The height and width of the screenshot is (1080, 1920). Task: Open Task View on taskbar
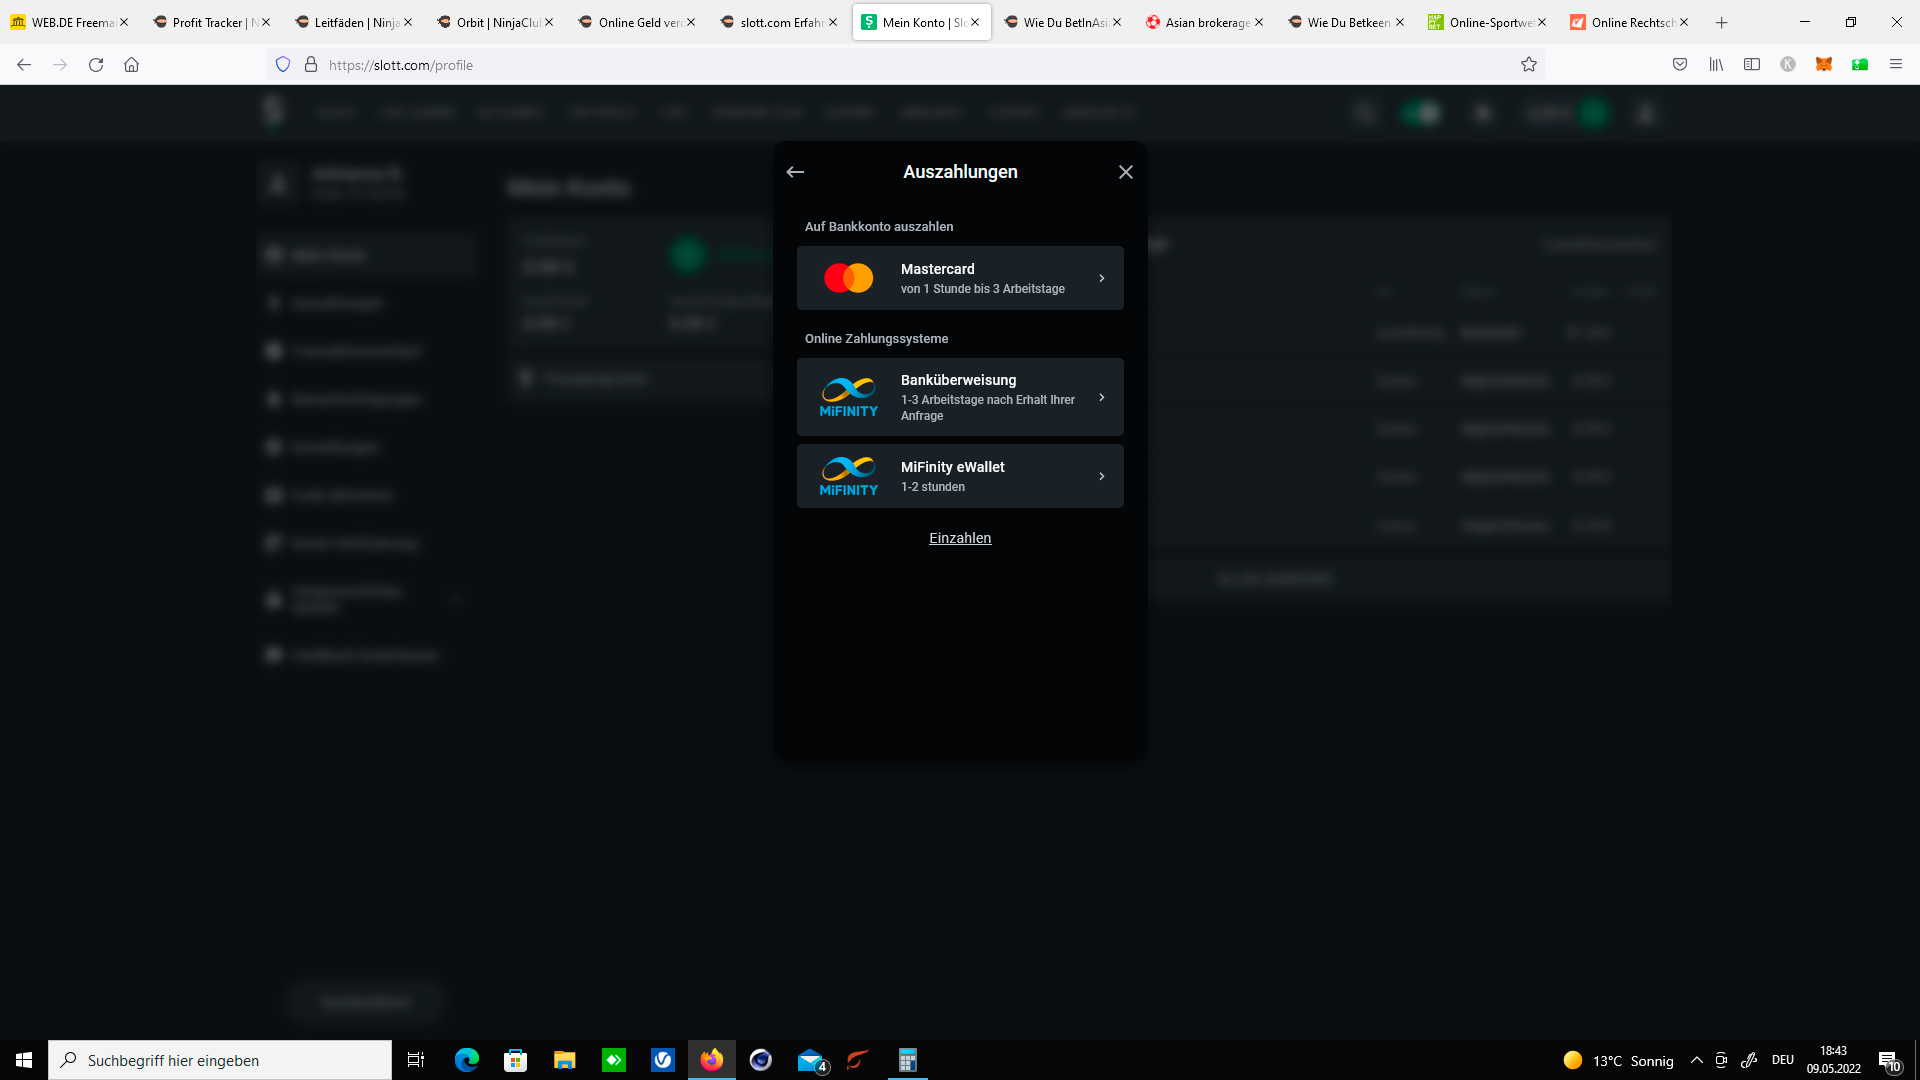point(416,1060)
